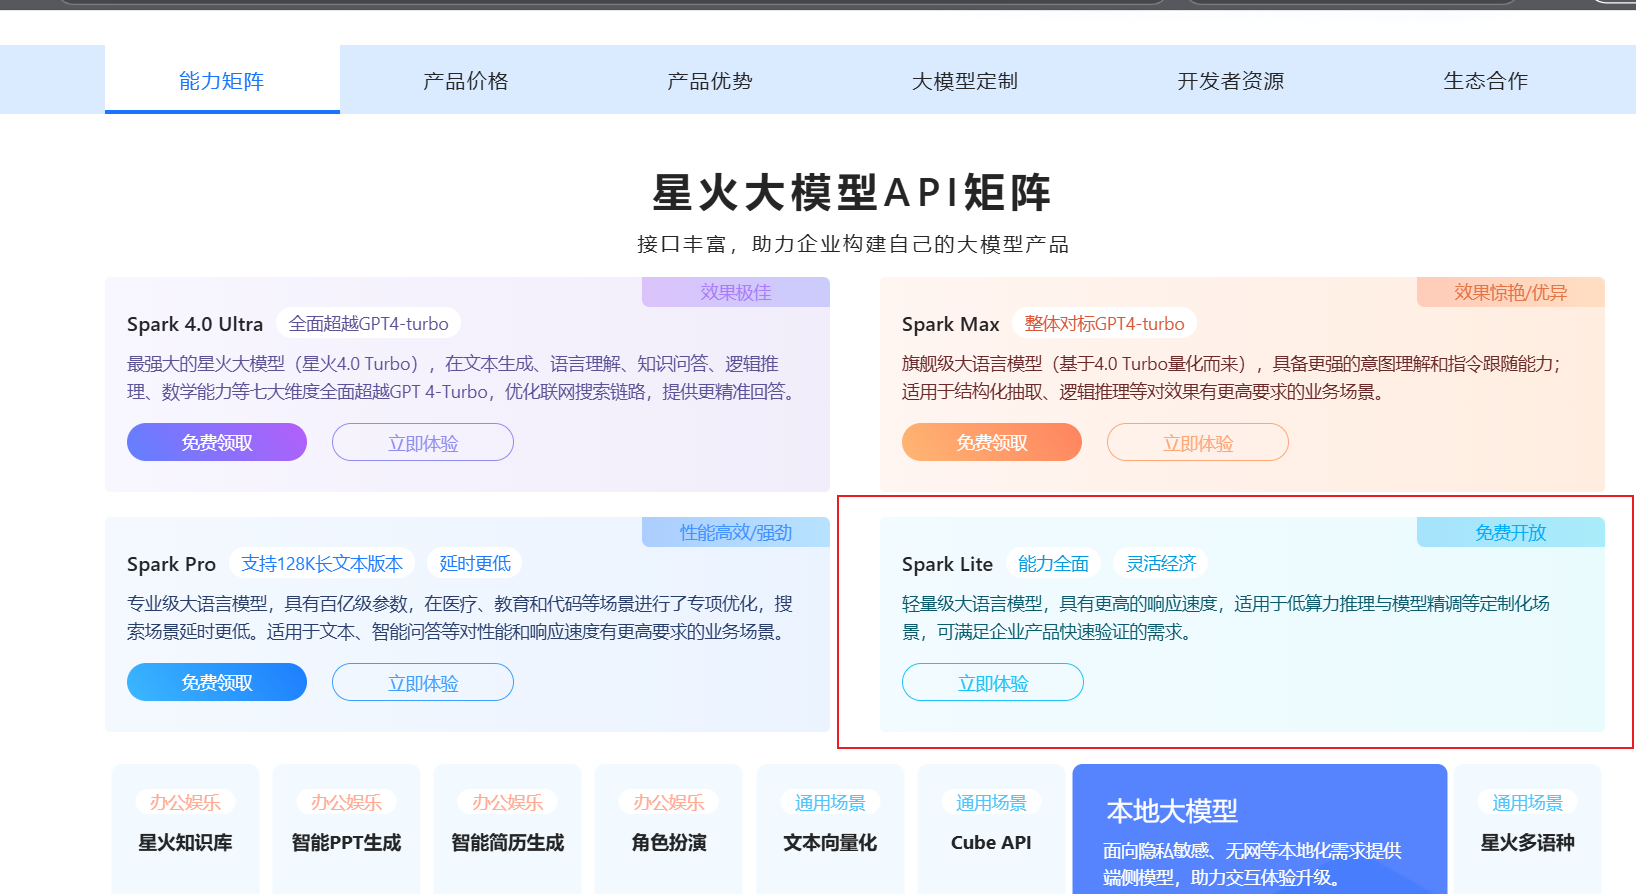Click the 星火大模型API矩阵 heading
This screenshot has height=894, width=1636.
(852, 192)
